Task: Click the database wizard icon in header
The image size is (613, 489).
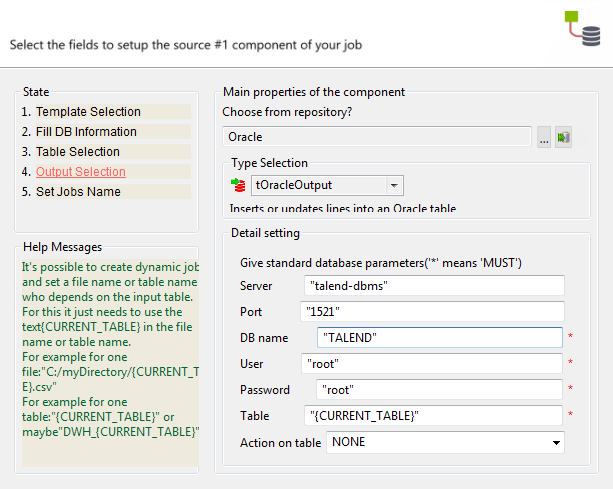Action: pyautogui.click(x=580, y=30)
